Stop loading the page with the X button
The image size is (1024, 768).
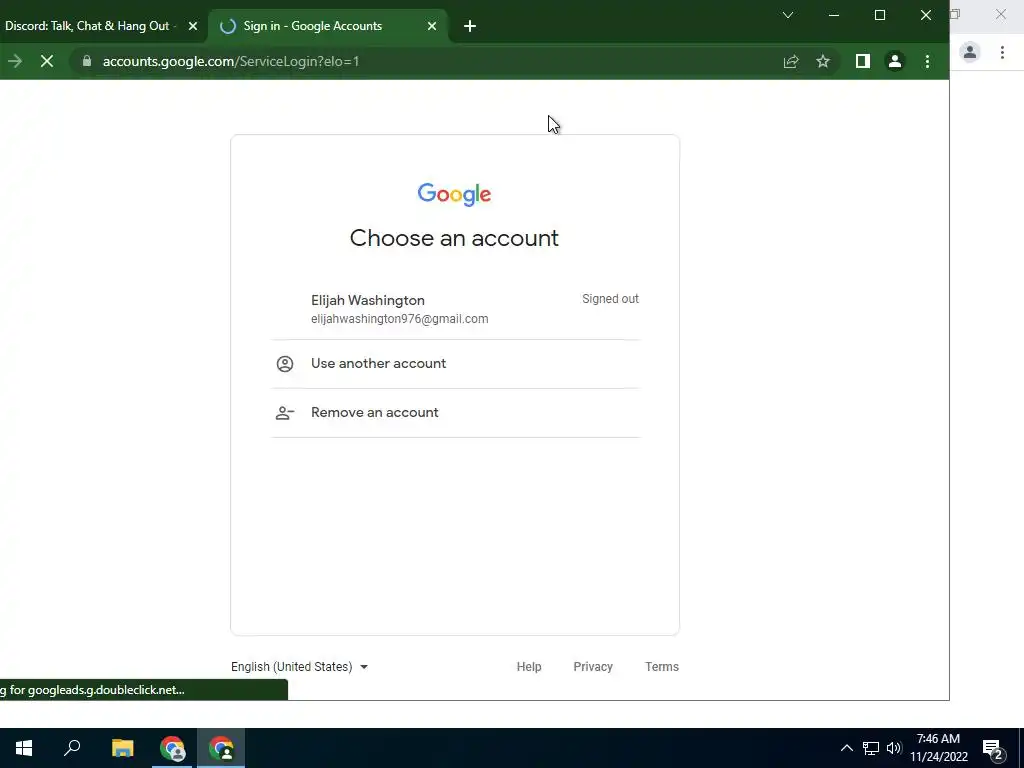(x=47, y=61)
